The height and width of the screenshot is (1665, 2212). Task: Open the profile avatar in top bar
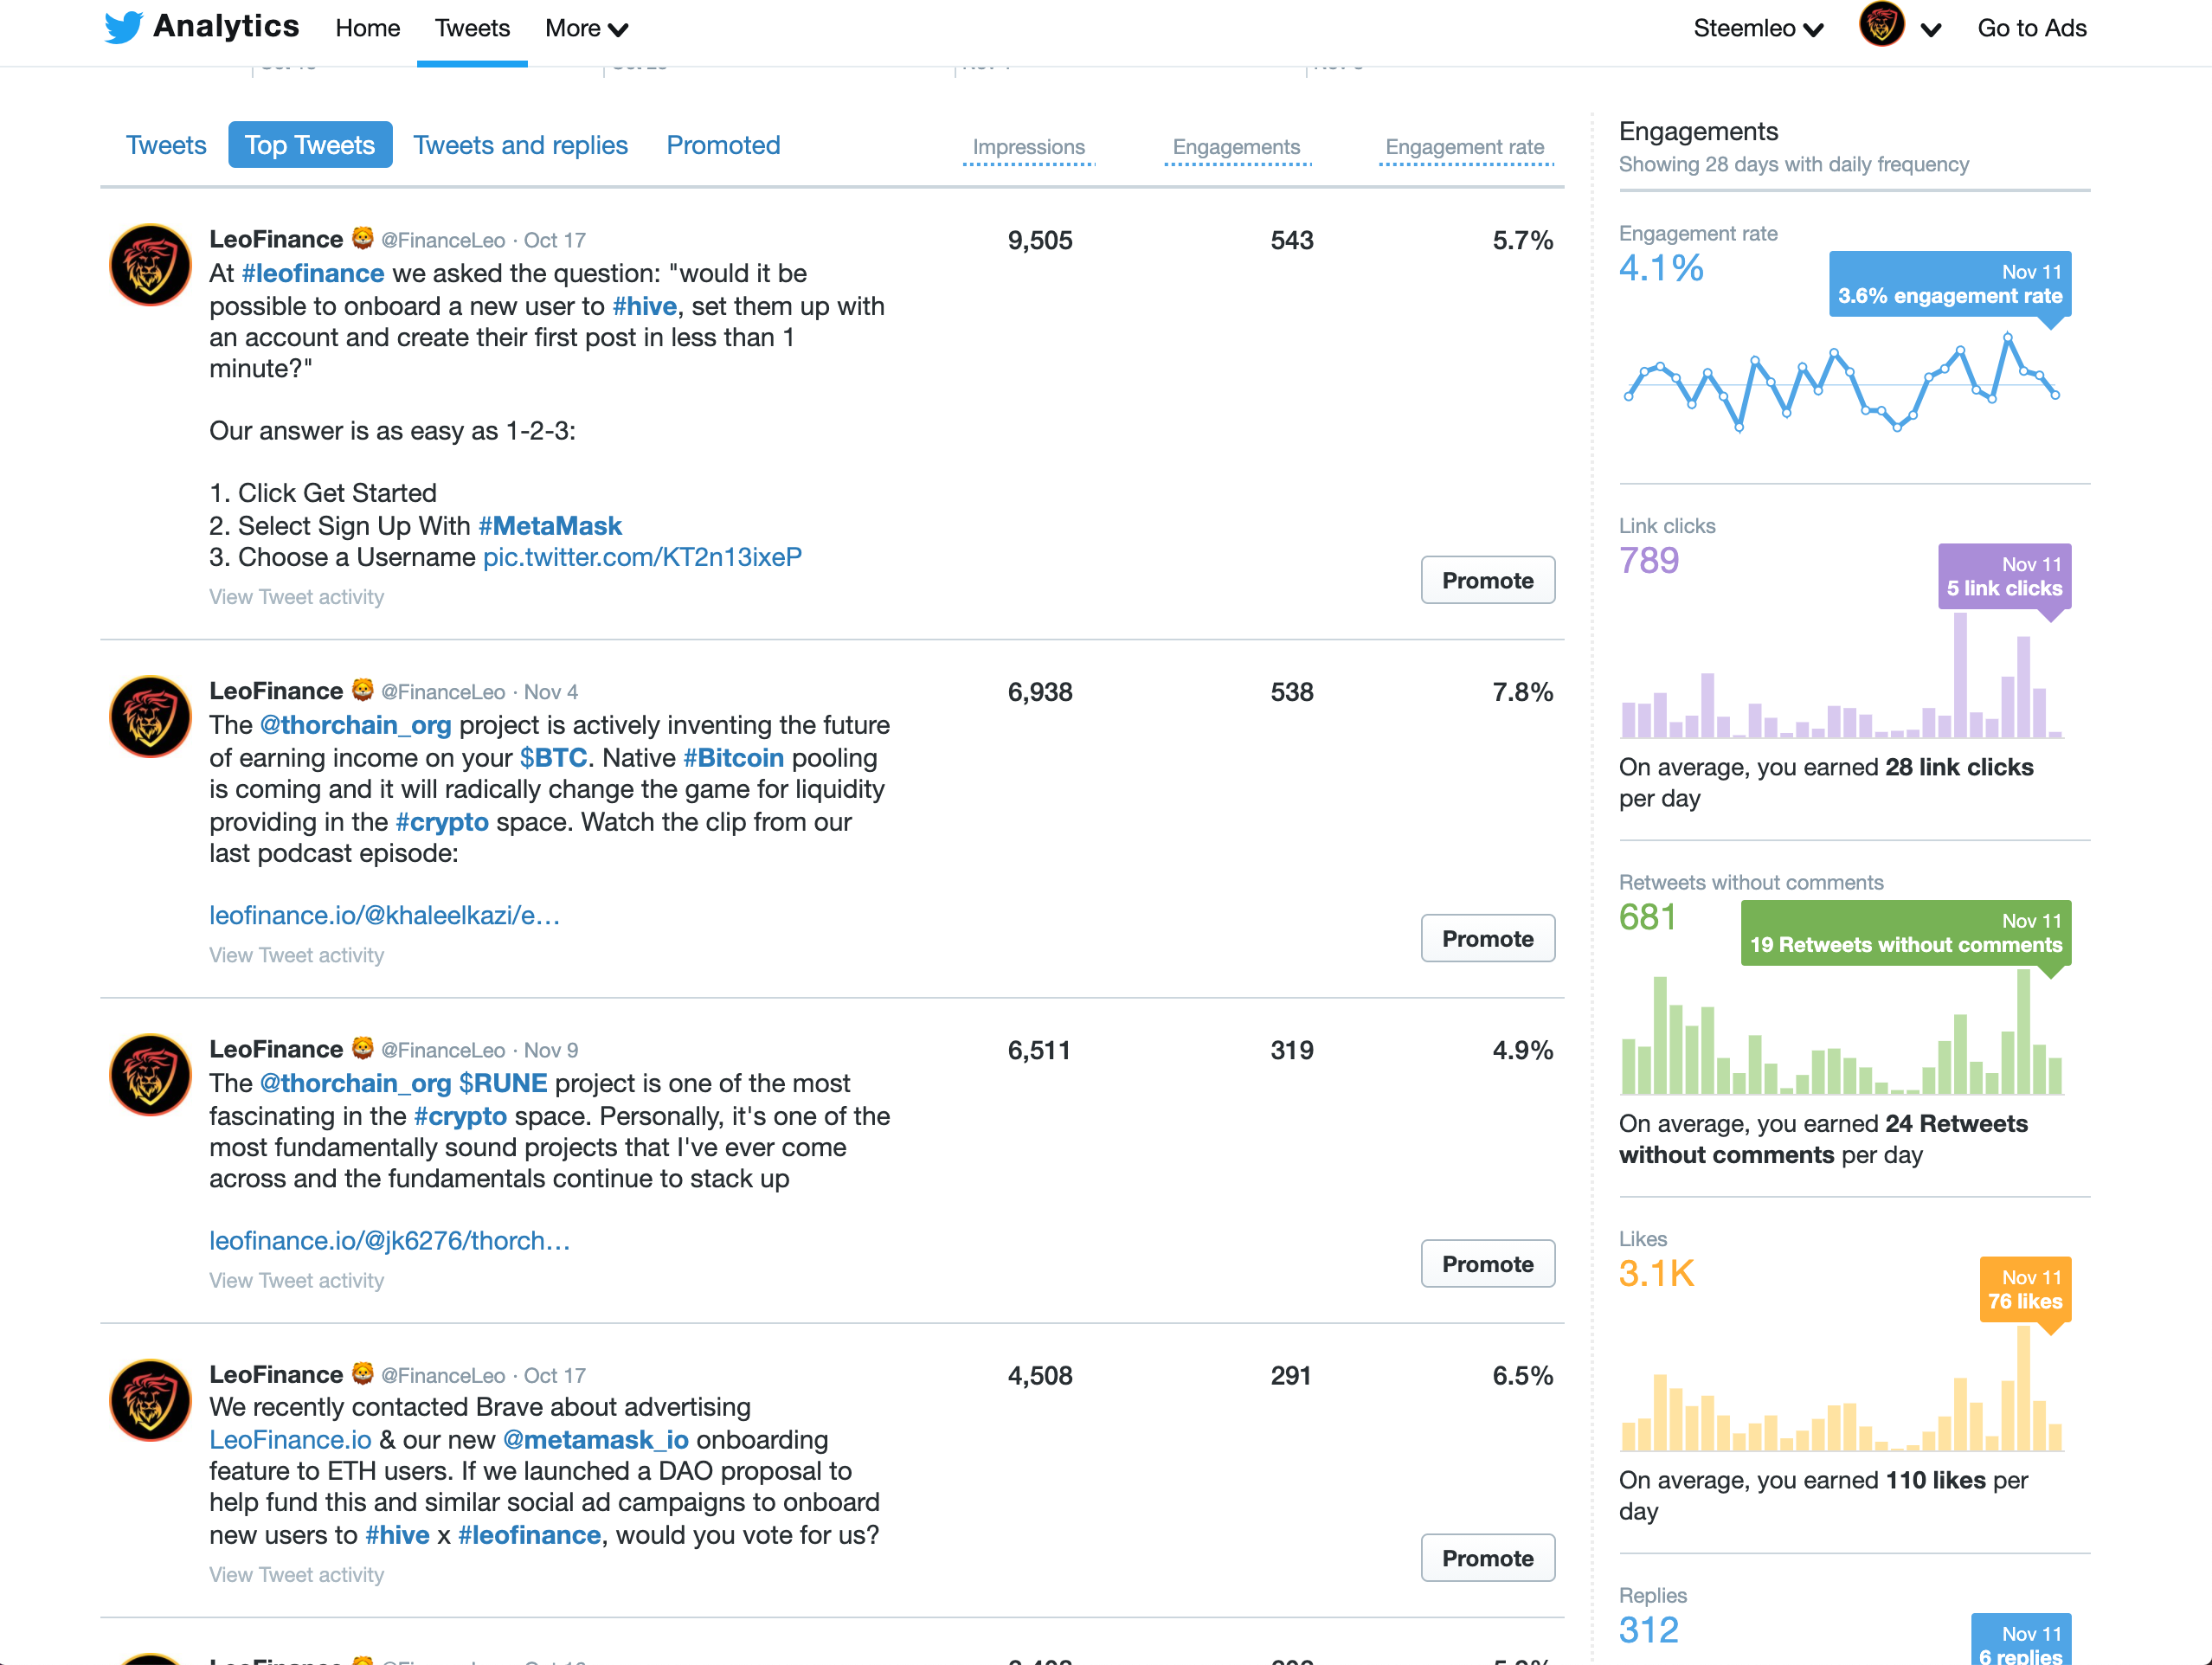point(1881,25)
